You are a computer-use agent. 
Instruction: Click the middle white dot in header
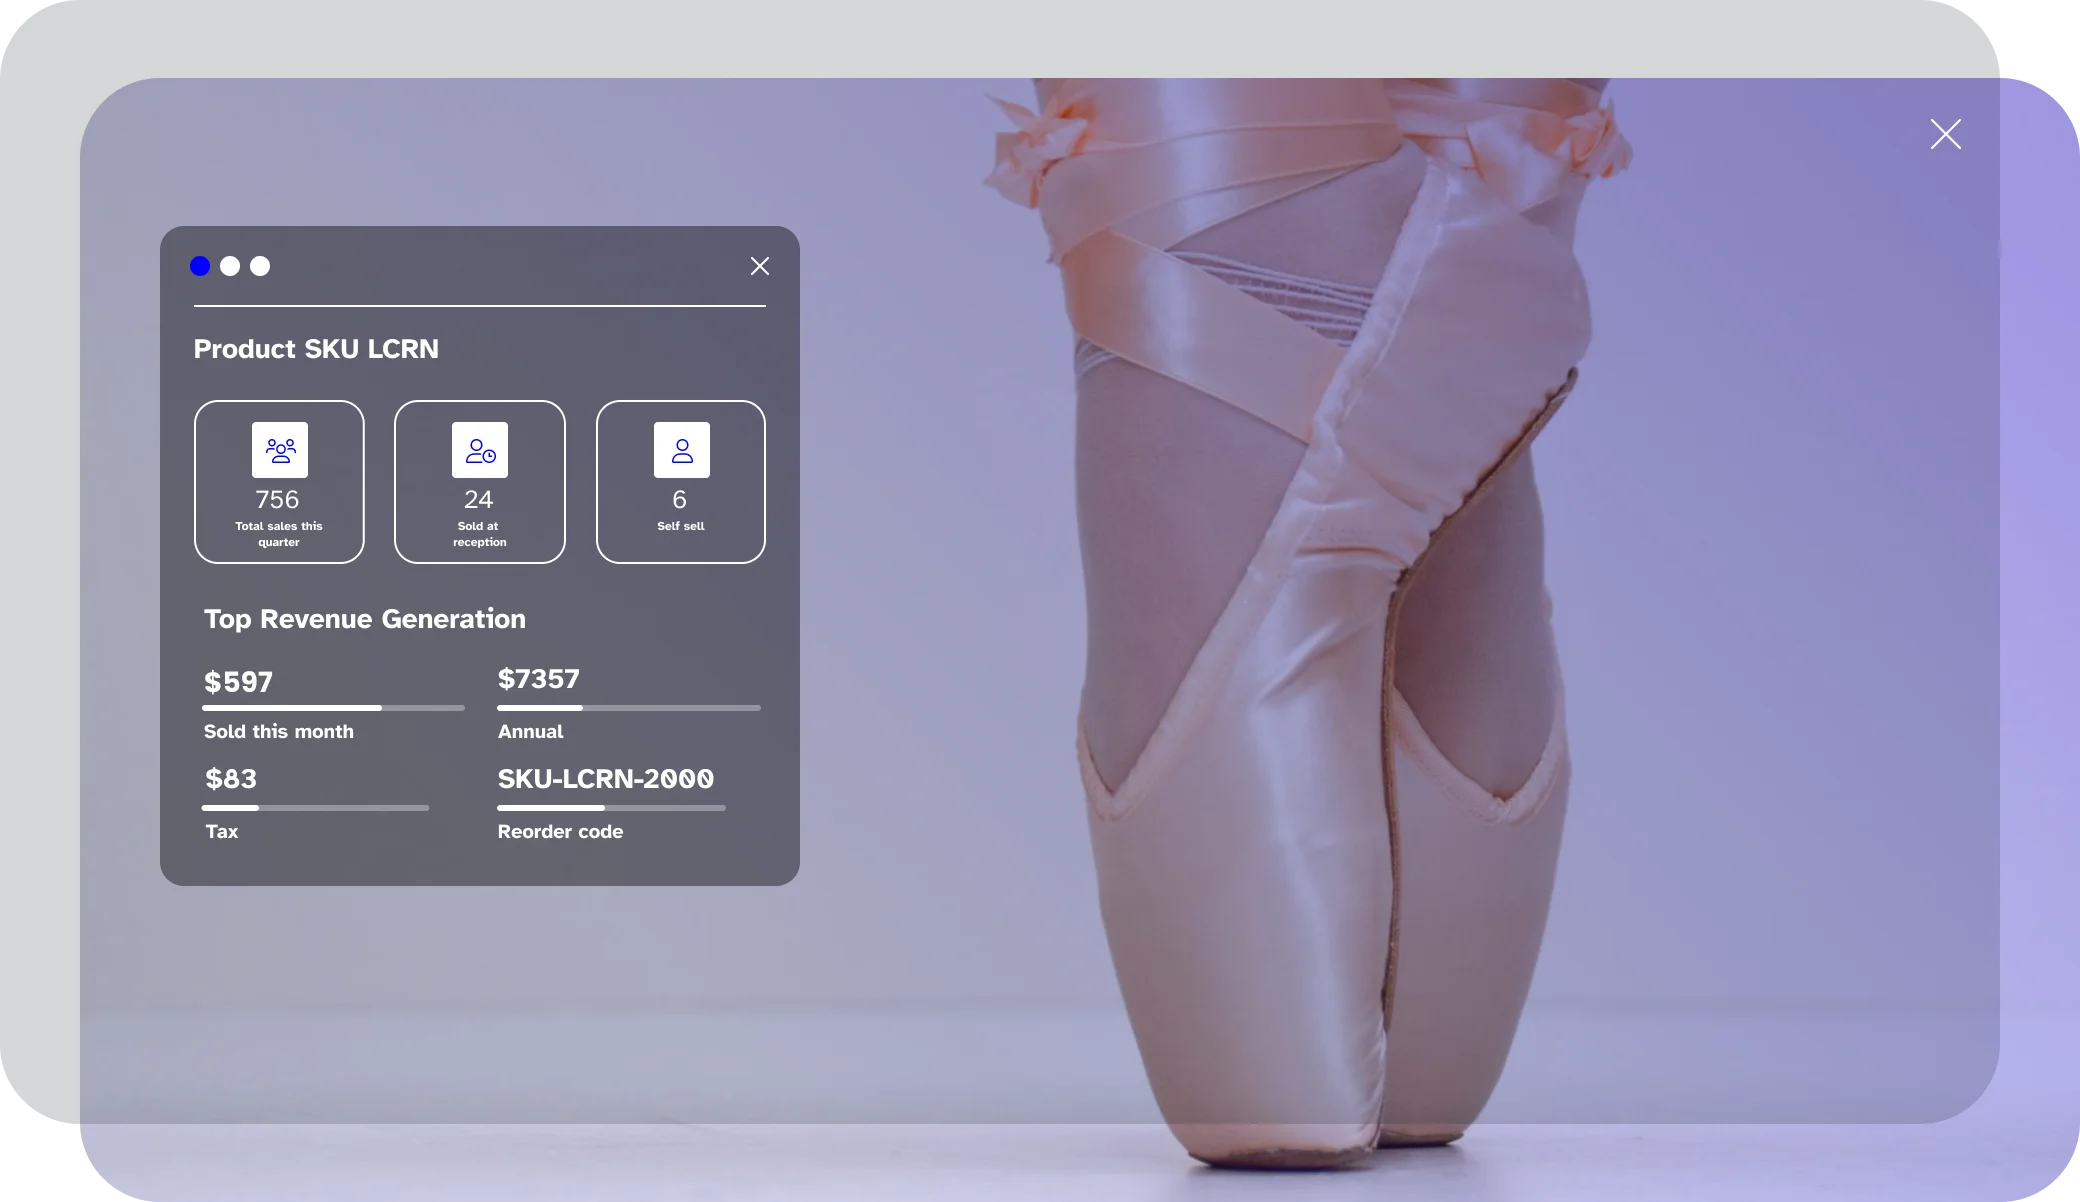(230, 266)
